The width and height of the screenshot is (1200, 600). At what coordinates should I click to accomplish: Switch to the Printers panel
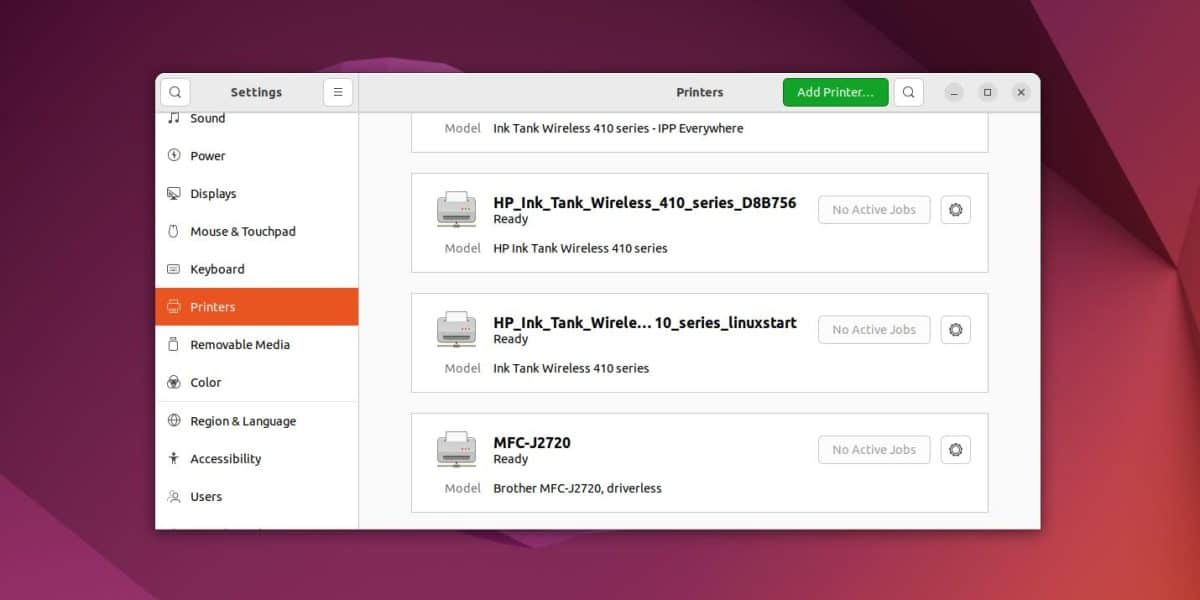pos(212,307)
